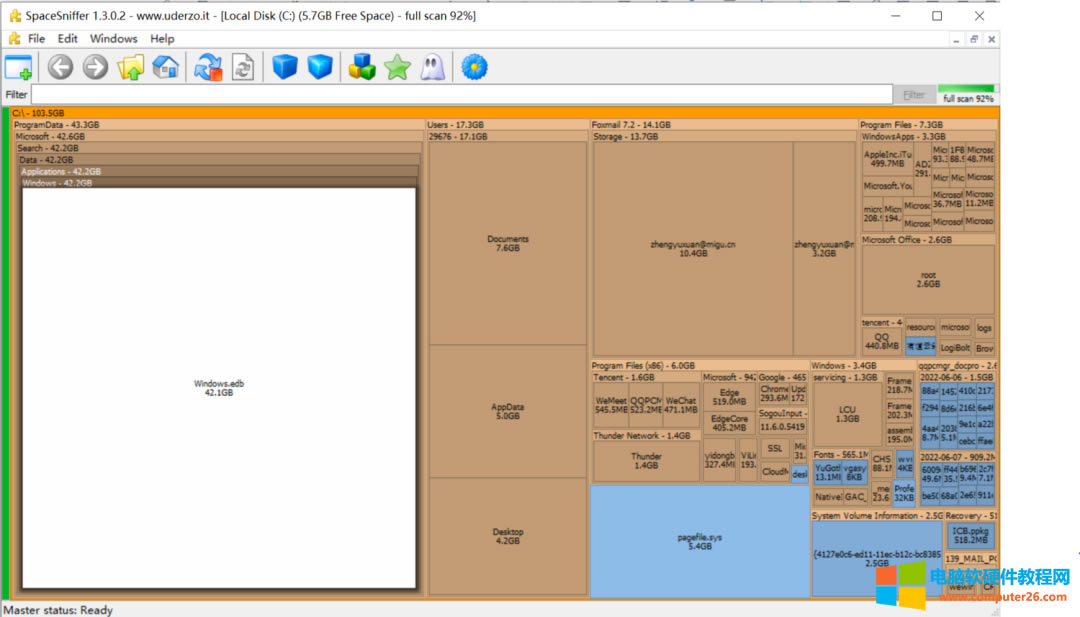
Task: Click the colored cubes toolbar icon
Action: 362,67
